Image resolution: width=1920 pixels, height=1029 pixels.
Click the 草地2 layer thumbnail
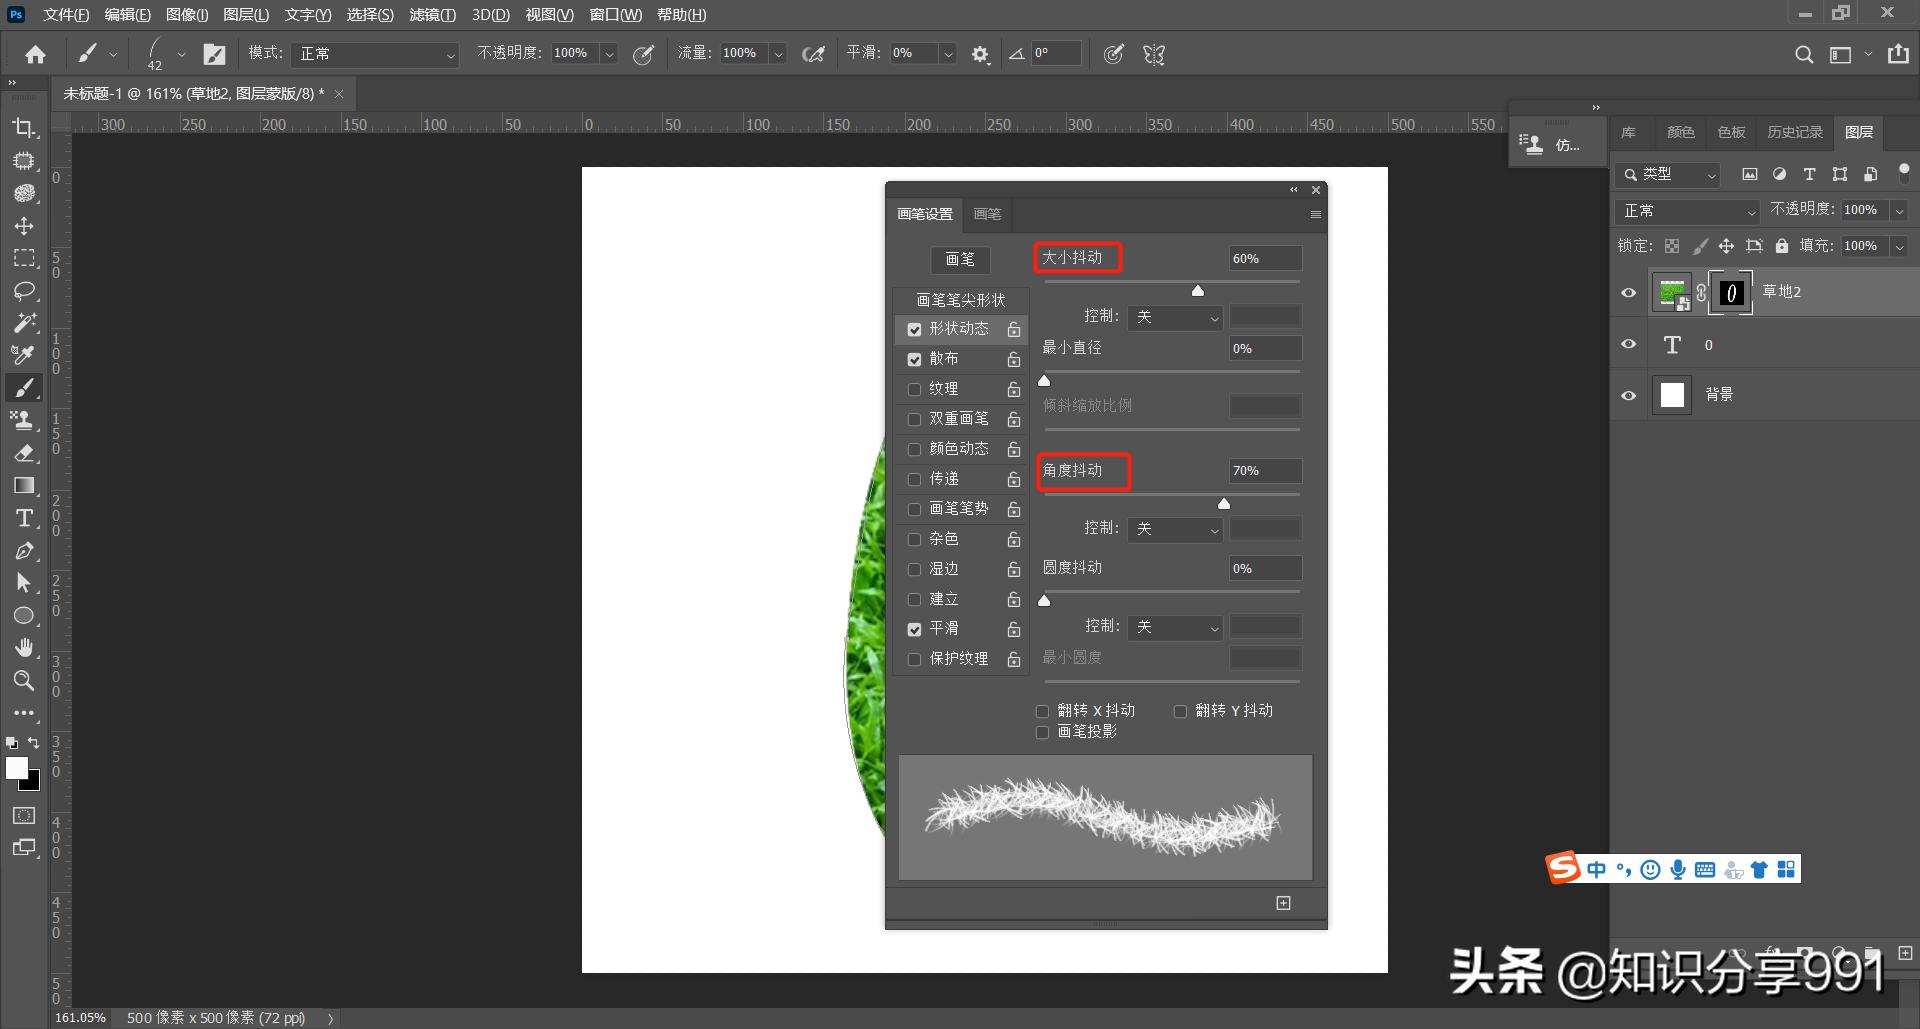coord(1672,291)
